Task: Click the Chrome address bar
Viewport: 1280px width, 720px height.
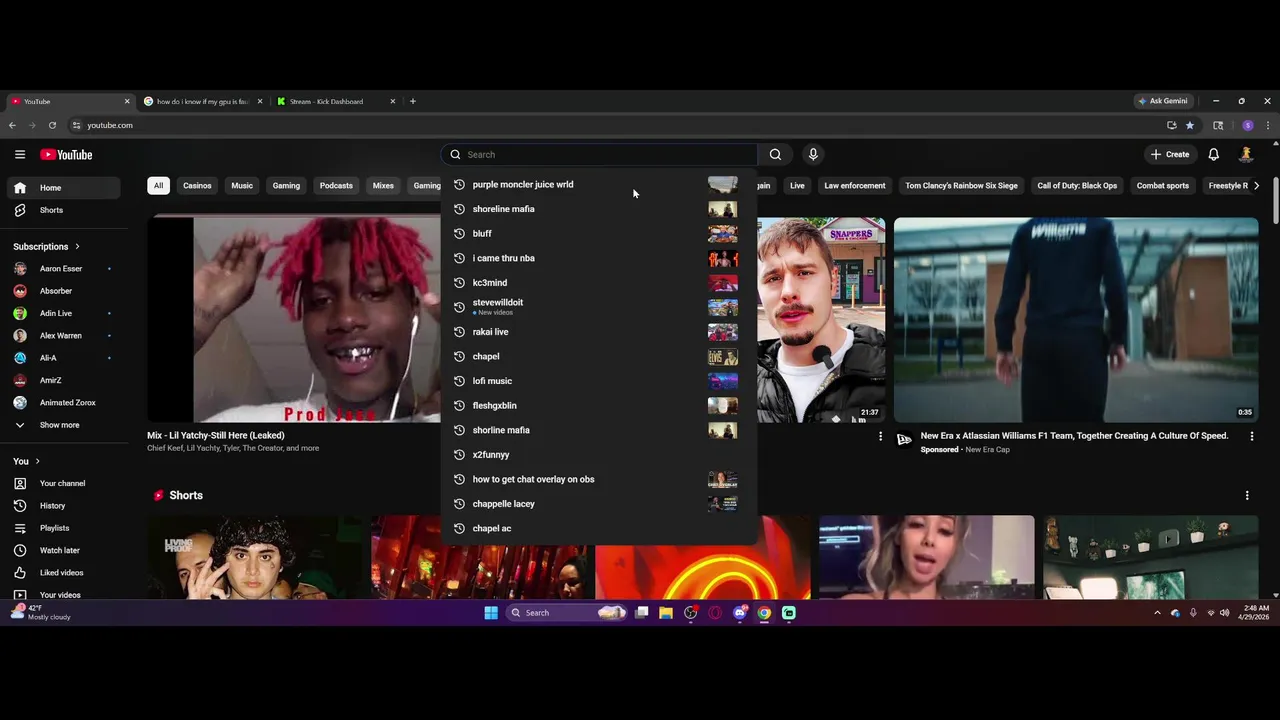Action: pos(620,125)
